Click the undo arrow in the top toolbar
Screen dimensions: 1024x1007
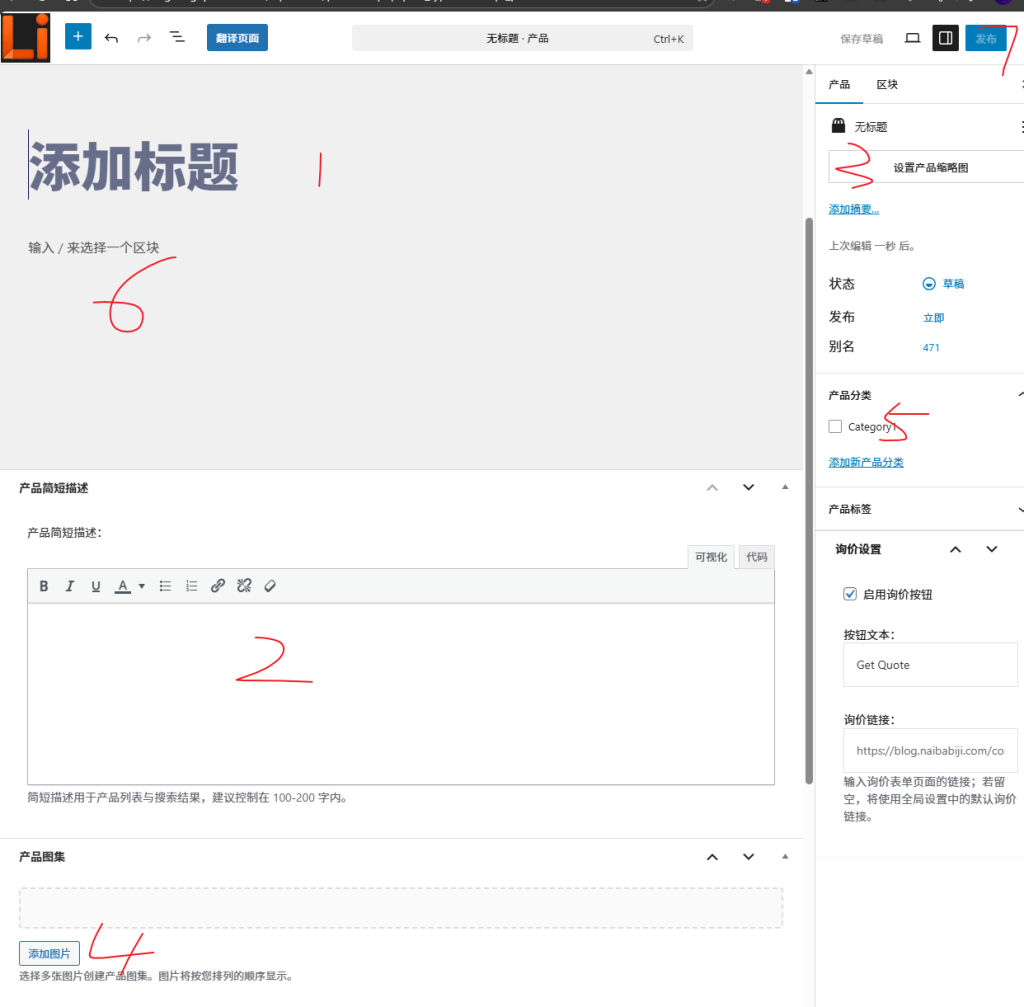tap(111, 37)
